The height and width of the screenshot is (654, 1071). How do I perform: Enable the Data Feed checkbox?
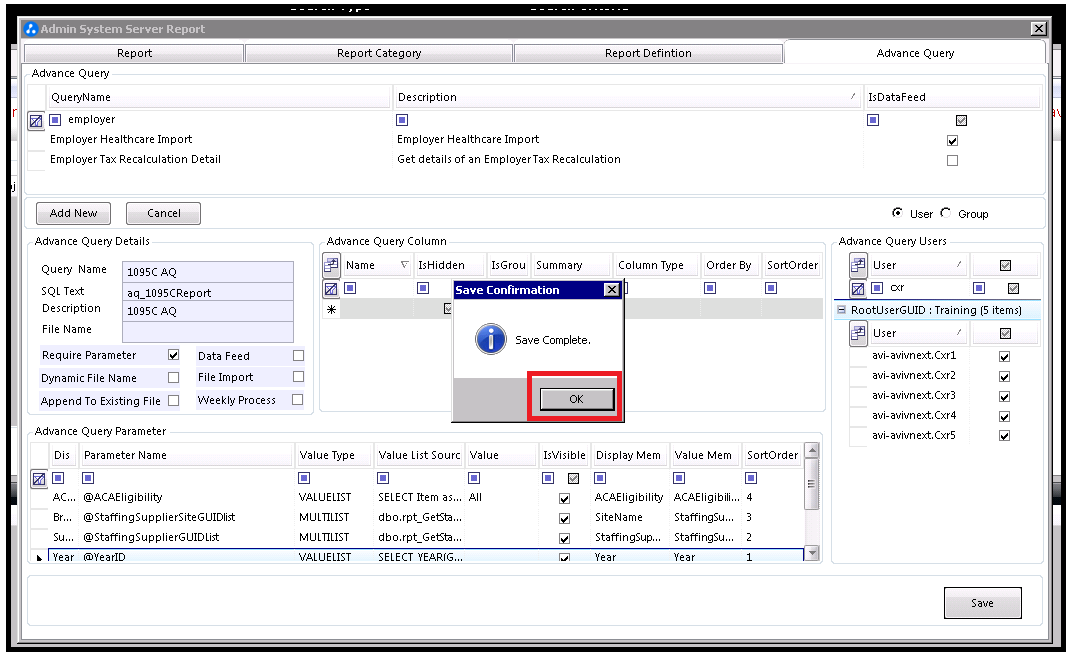298,355
